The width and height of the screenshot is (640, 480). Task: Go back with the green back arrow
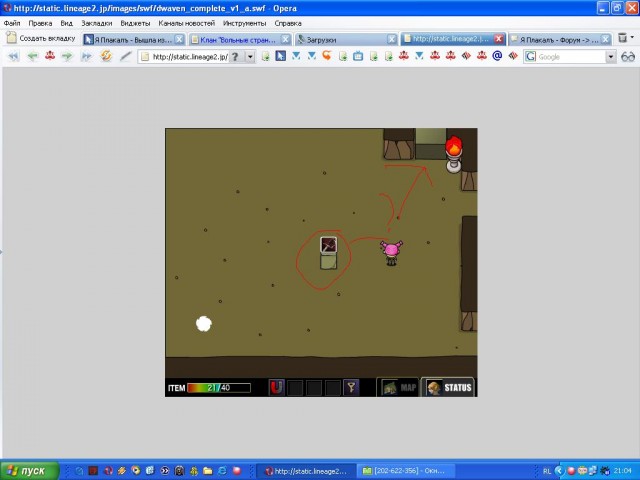point(32,56)
